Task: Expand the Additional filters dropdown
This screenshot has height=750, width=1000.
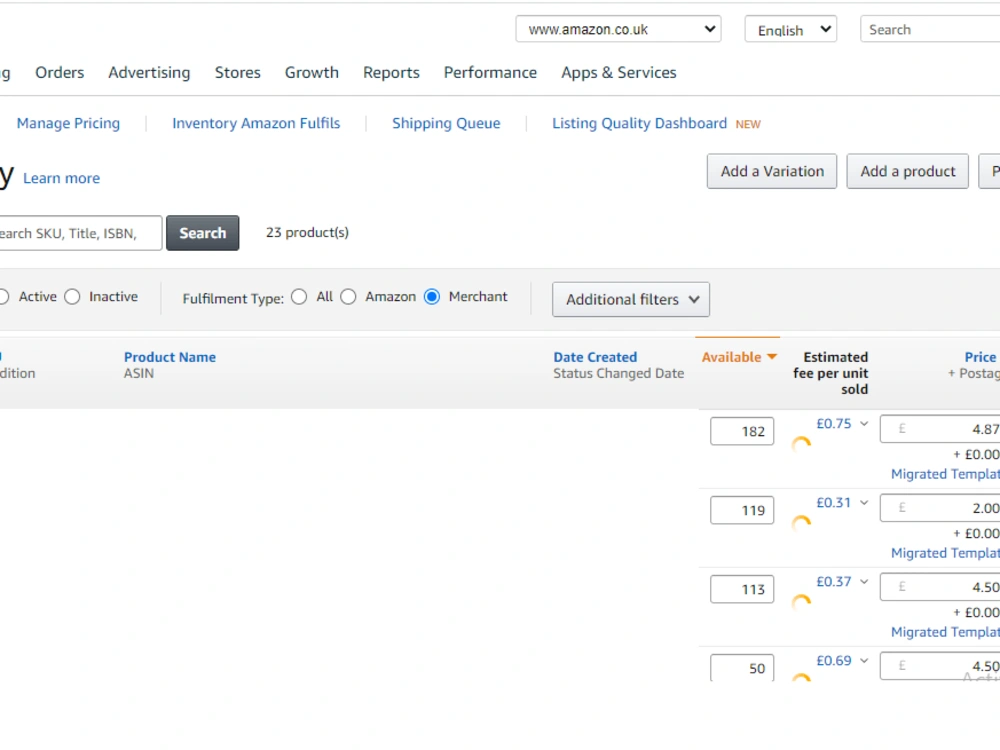Action: point(631,299)
